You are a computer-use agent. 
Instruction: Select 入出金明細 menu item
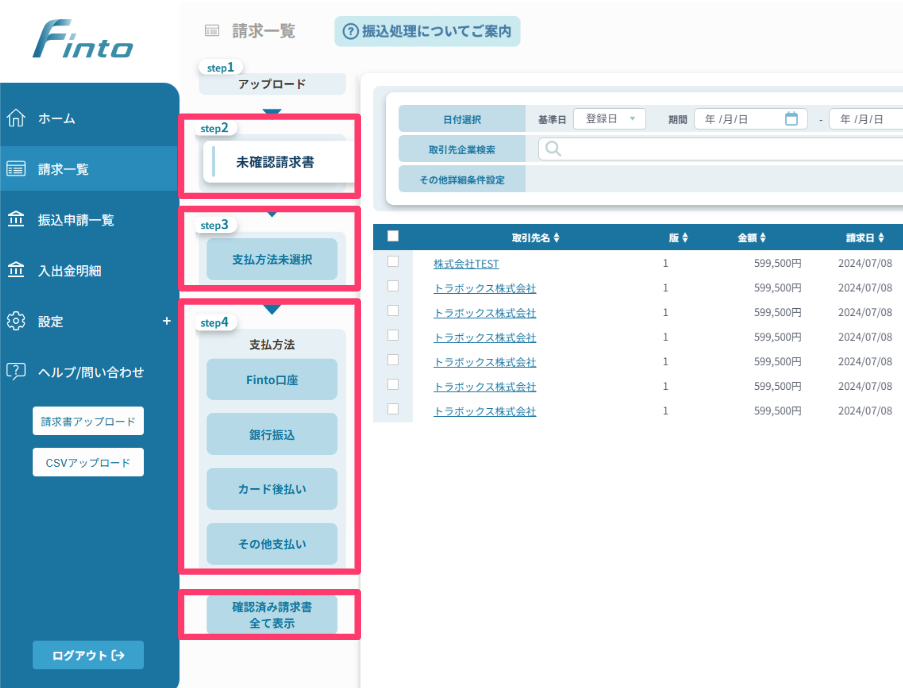coord(70,270)
